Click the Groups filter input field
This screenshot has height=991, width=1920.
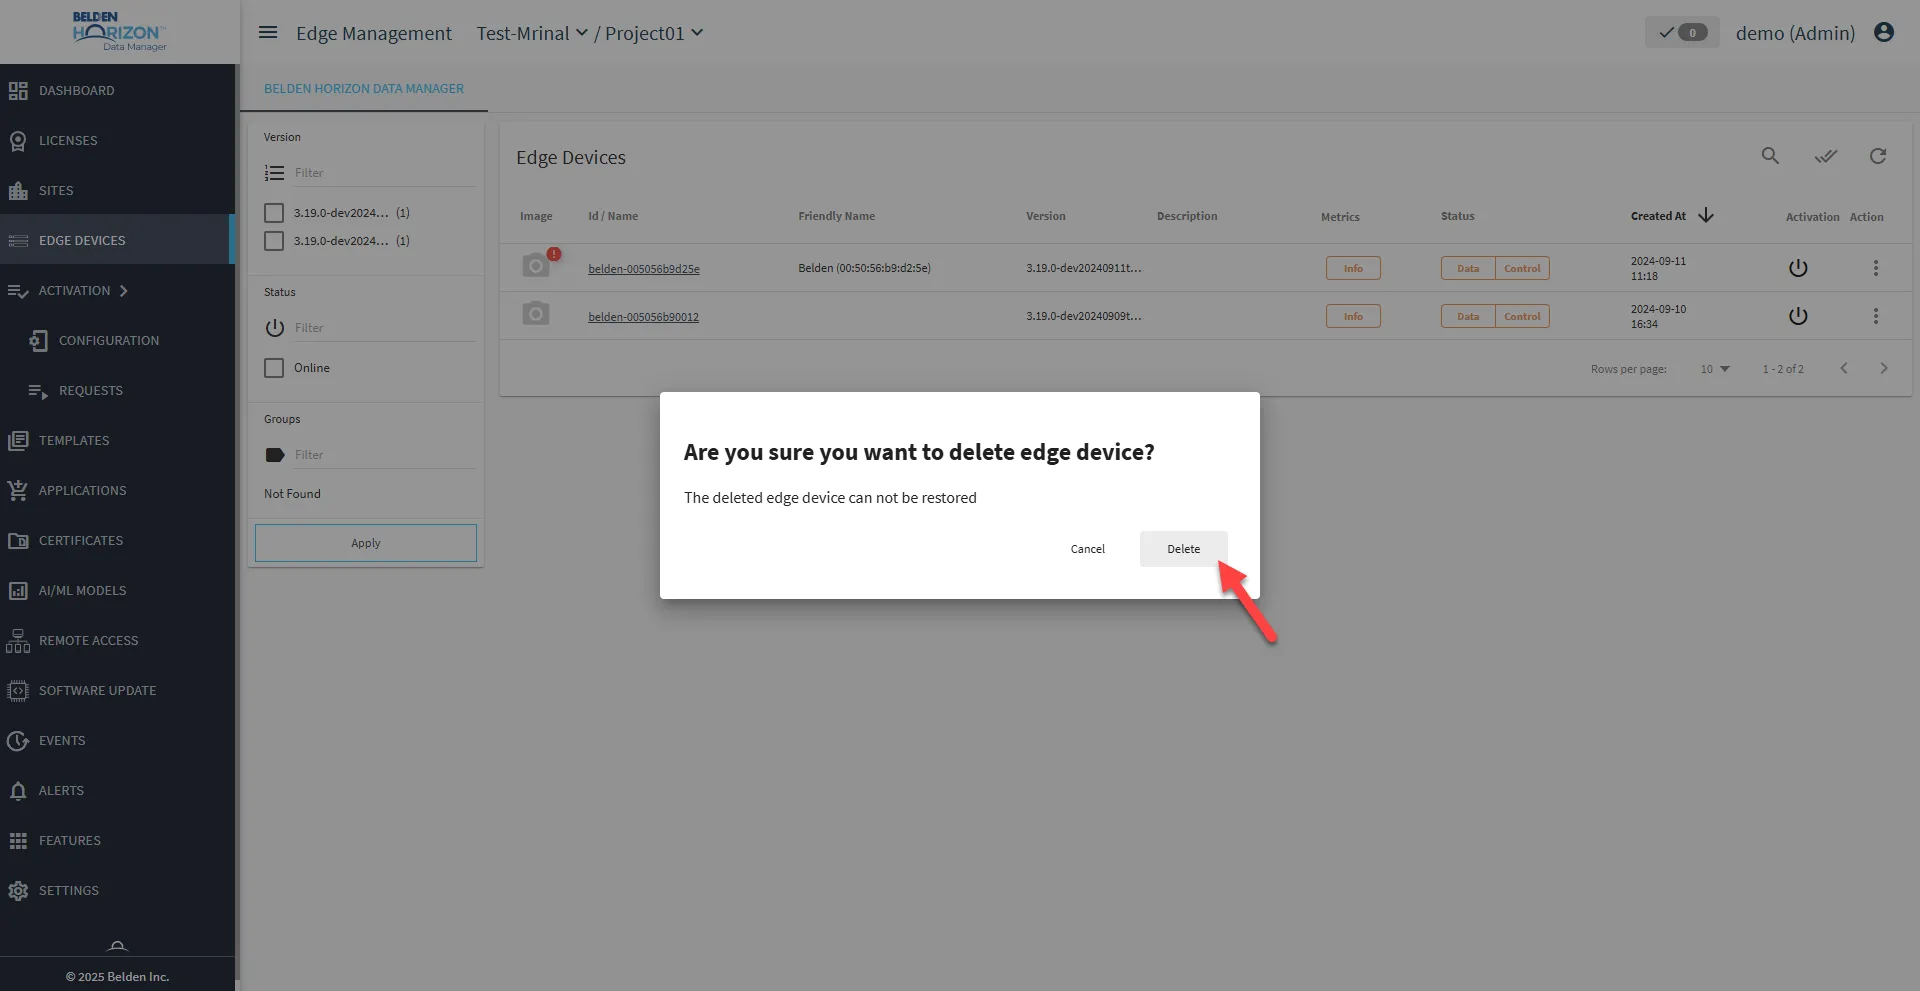point(384,455)
